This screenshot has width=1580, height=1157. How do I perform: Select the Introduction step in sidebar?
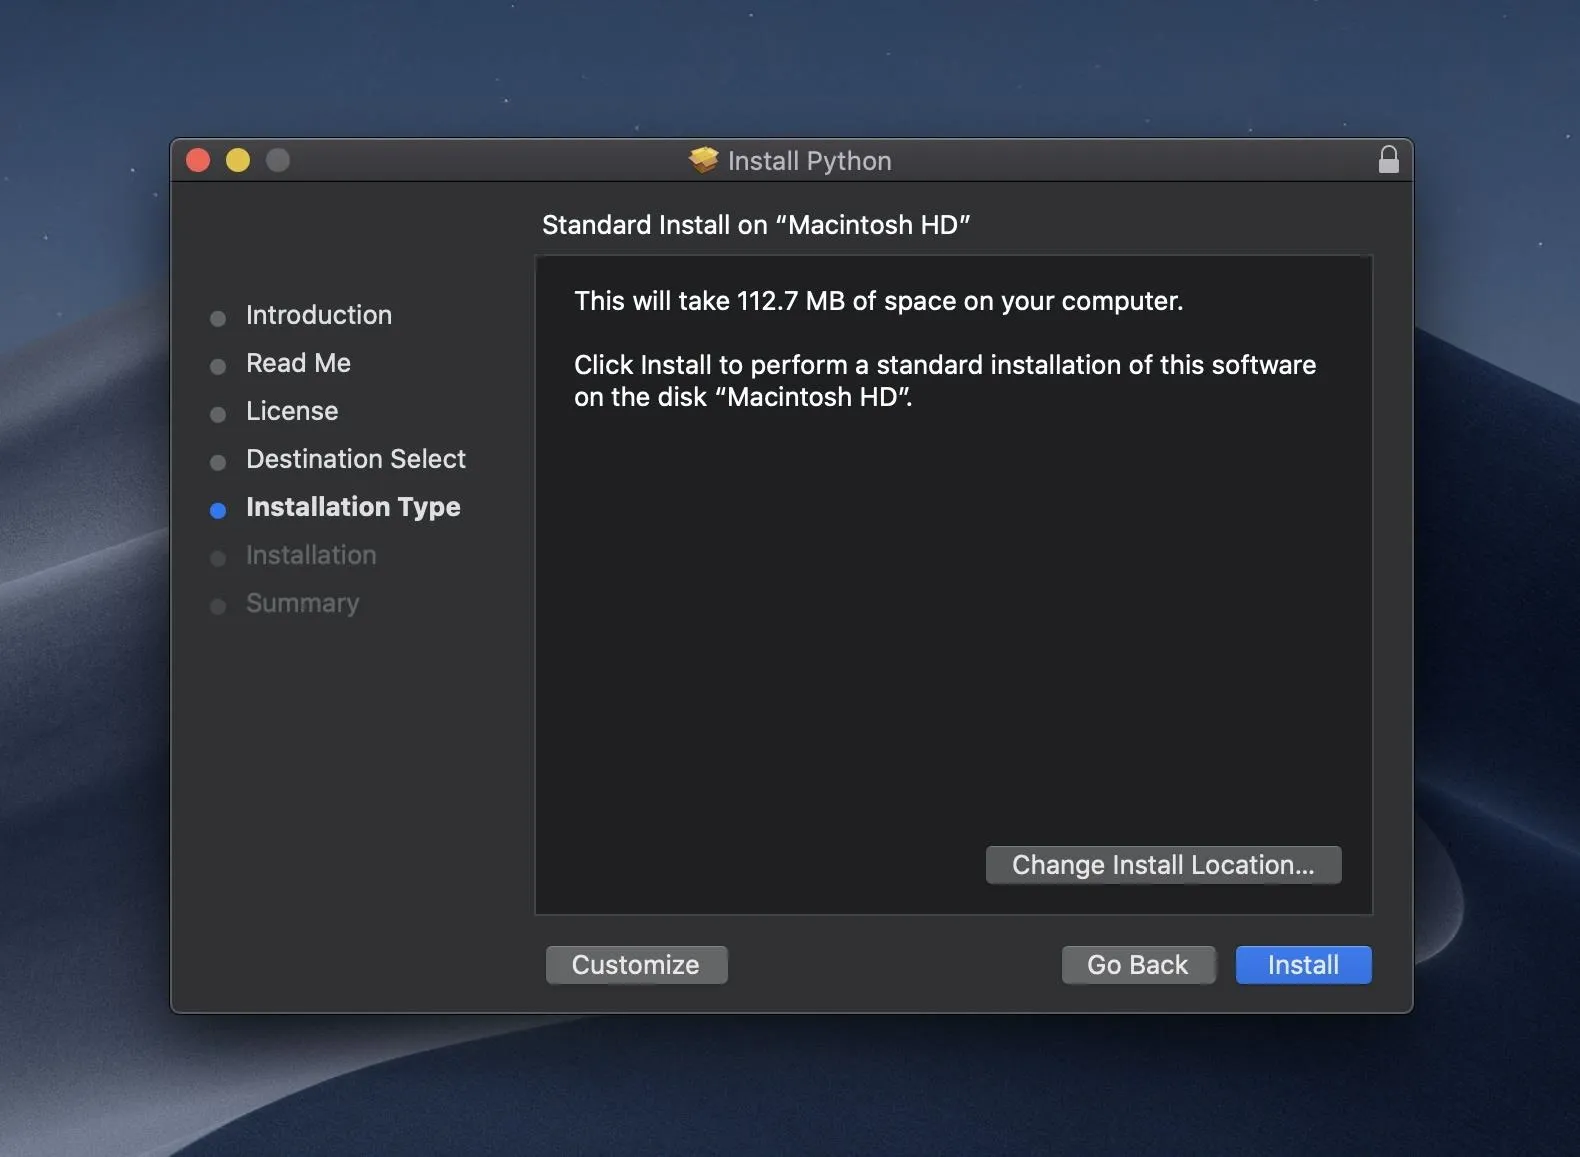319,315
